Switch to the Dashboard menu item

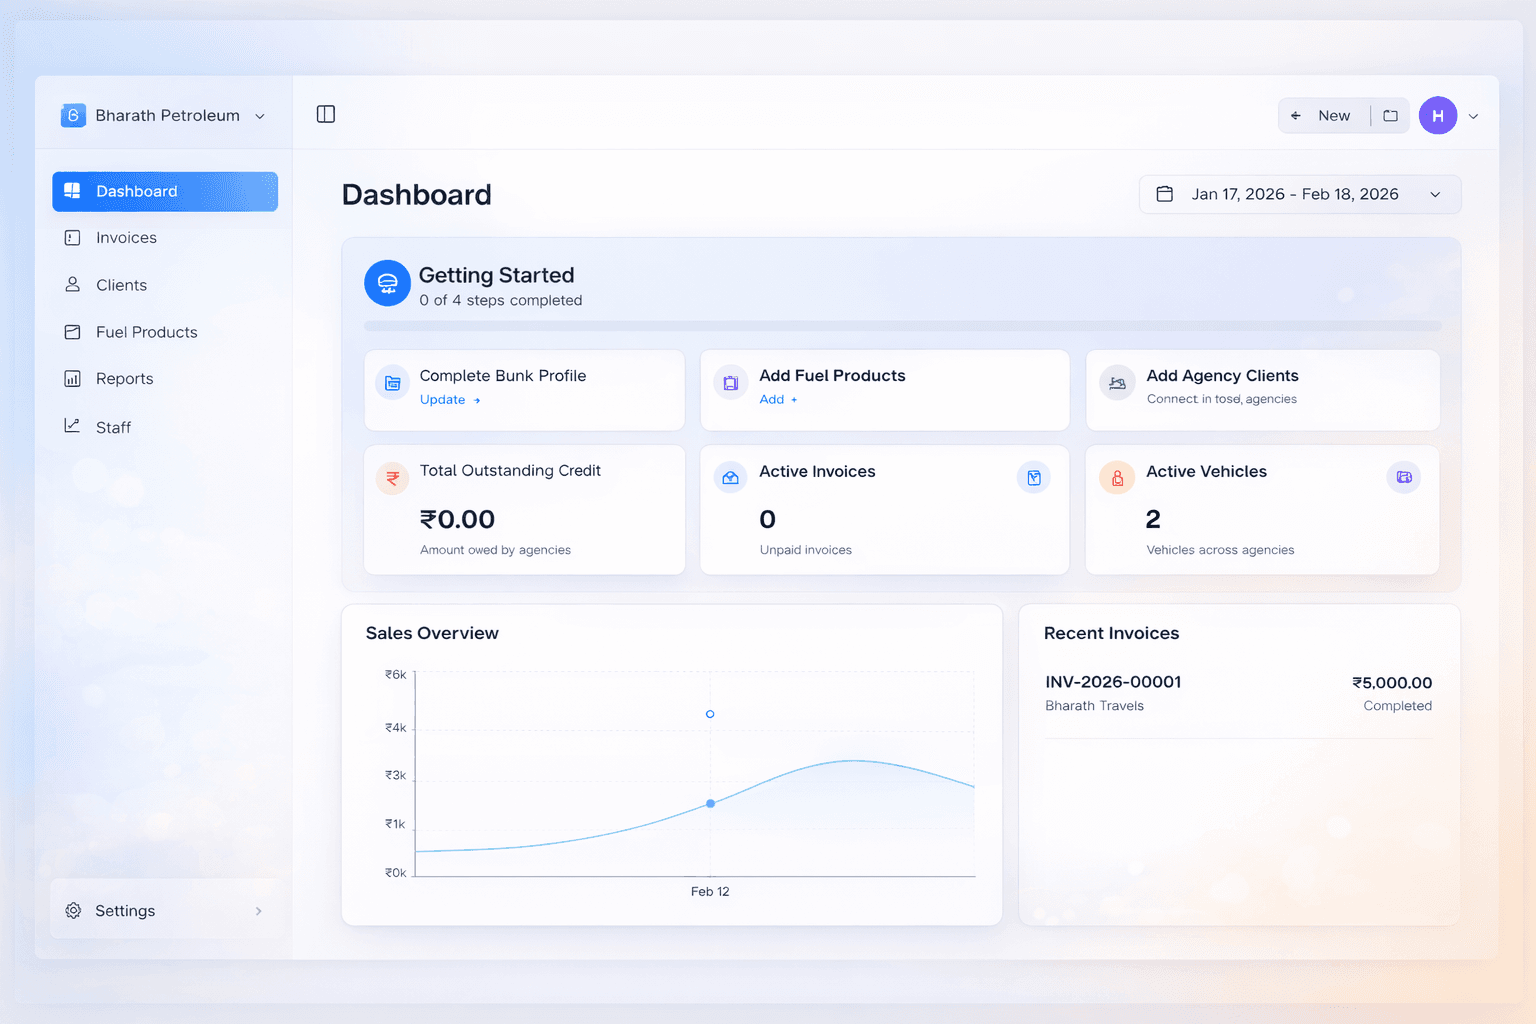tap(136, 190)
